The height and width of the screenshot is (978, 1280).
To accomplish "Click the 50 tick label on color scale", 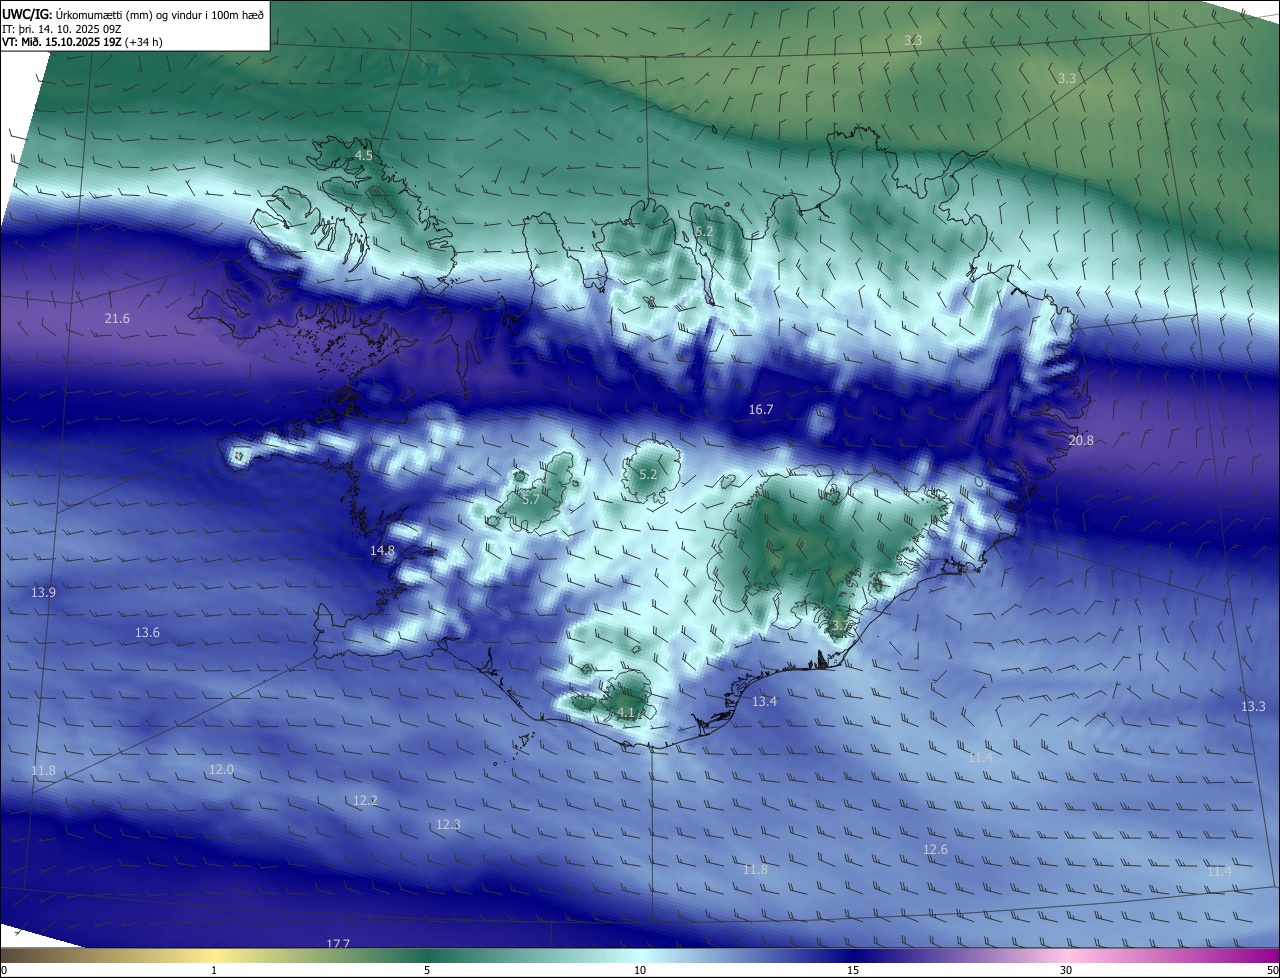I will click(1272, 971).
